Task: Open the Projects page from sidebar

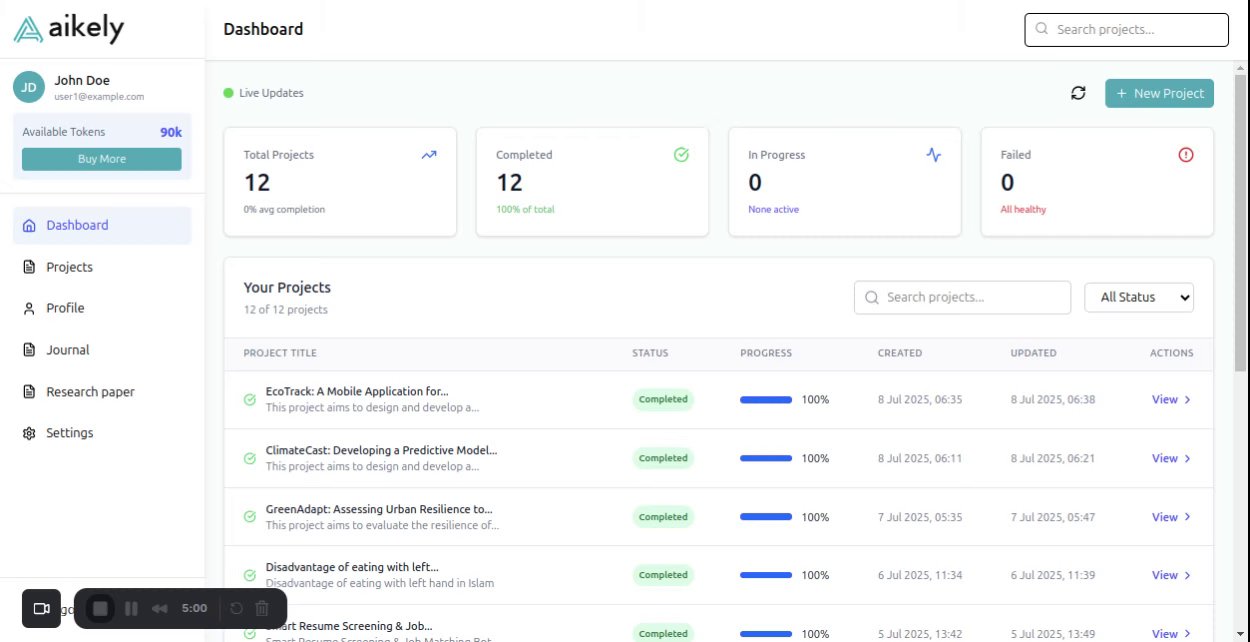Action: (x=69, y=267)
